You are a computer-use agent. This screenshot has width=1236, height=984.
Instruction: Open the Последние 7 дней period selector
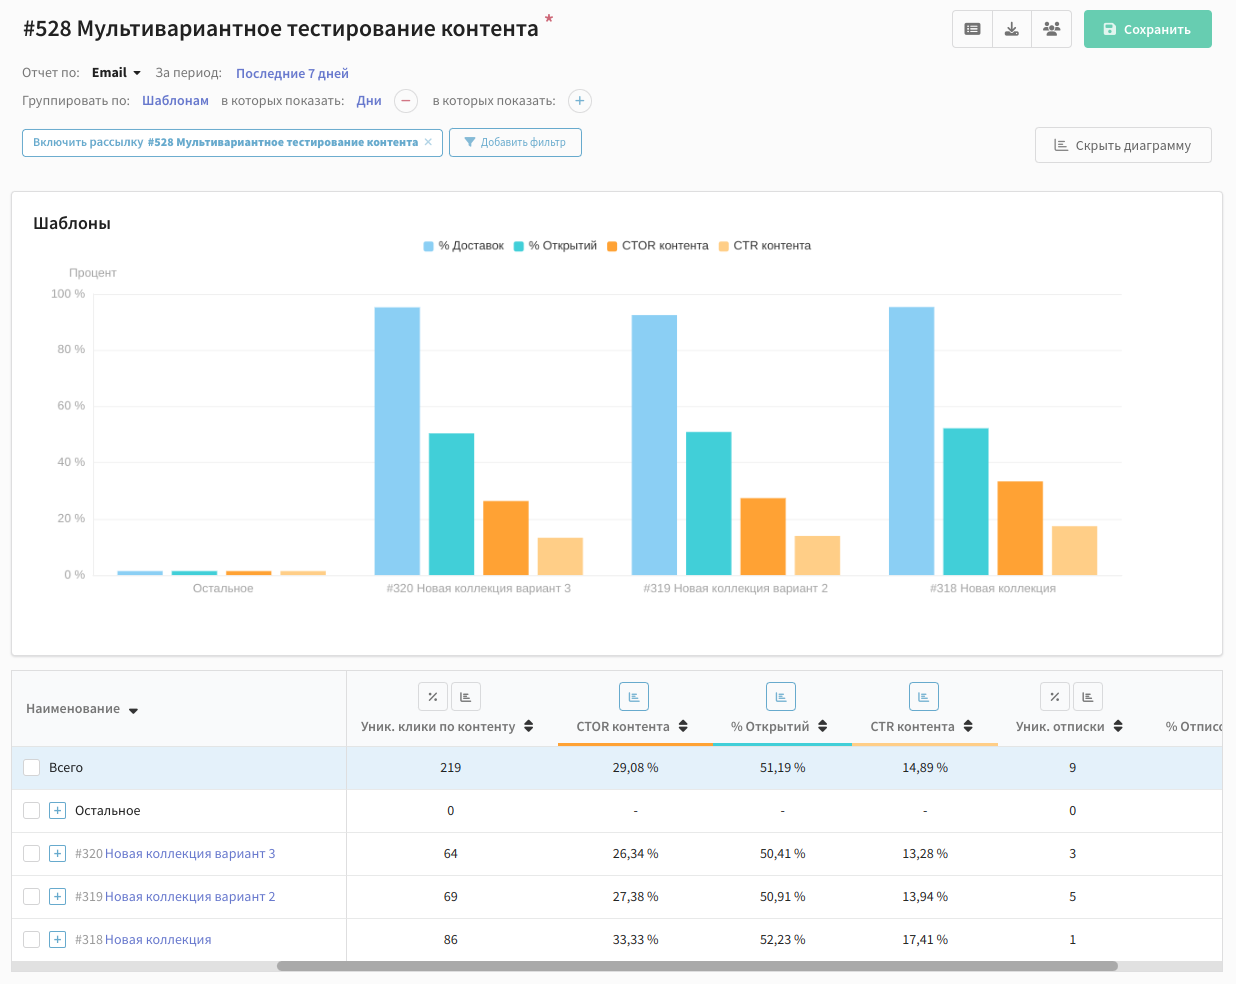[292, 73]
